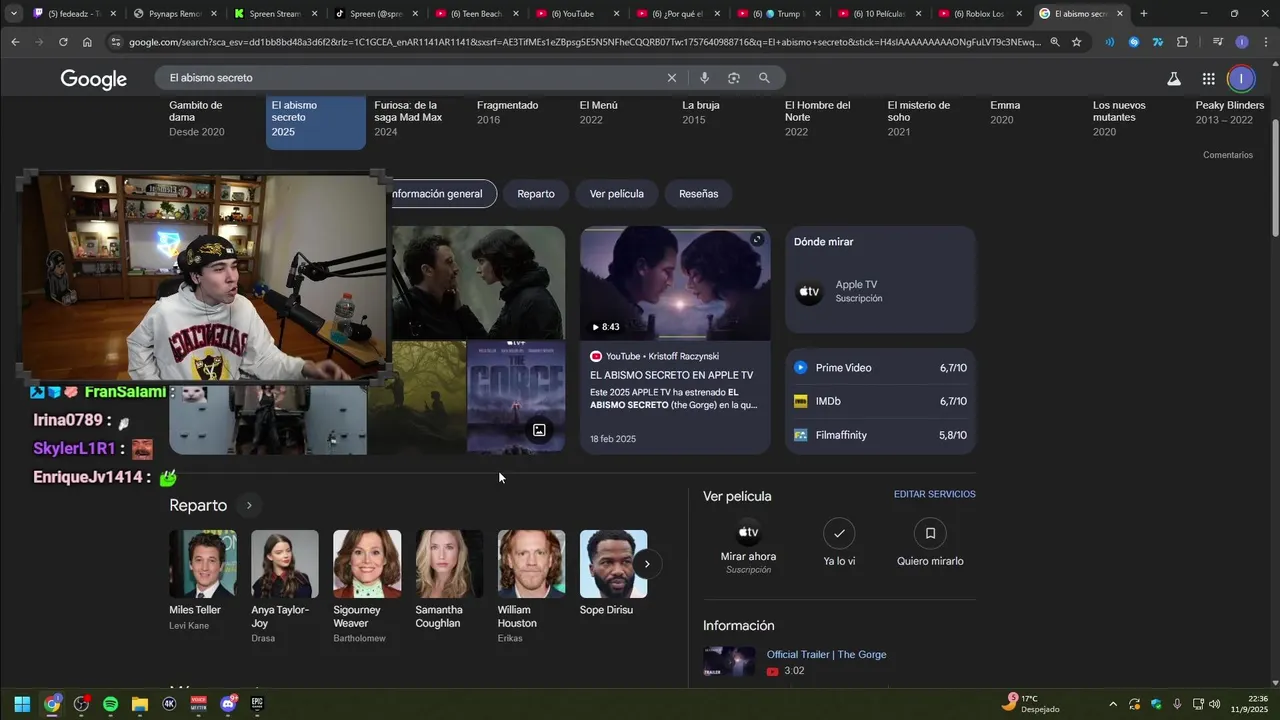The image size is (1280, 720).
Task: Open Windows Start menu
Action: (x=22, y=704)
